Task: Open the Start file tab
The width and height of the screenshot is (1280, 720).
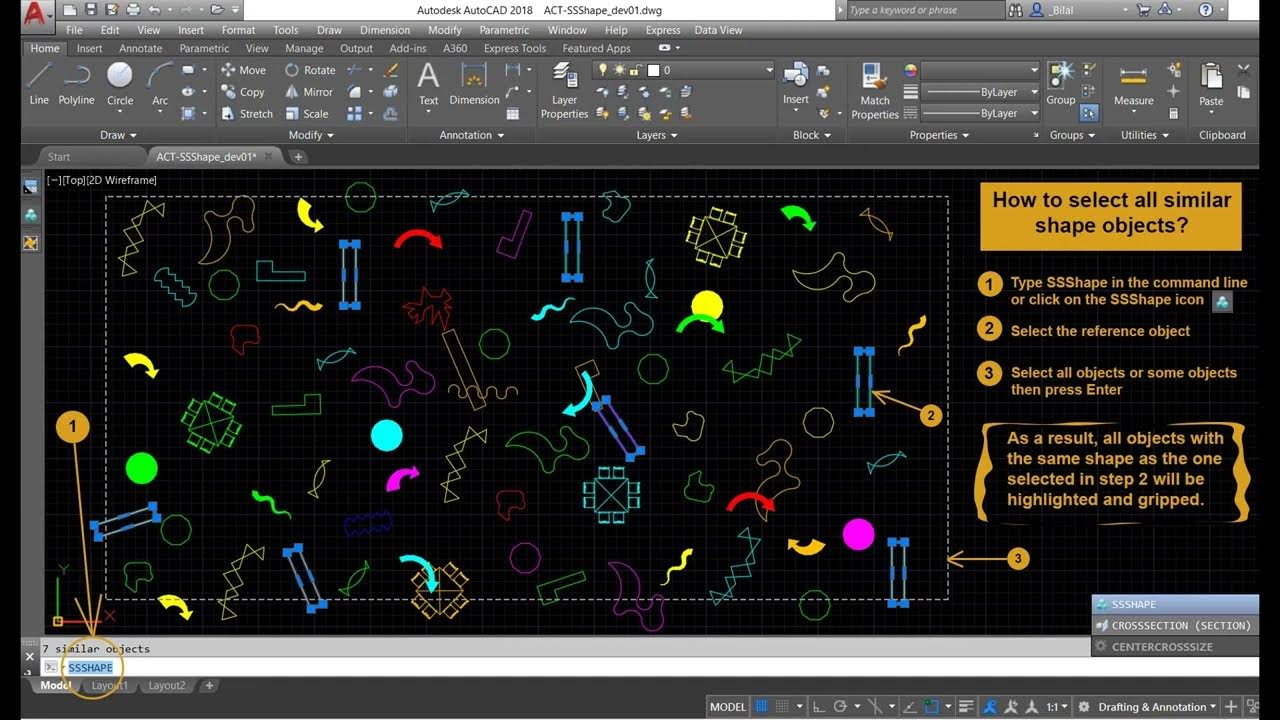Action: click(x=59, y=157)
